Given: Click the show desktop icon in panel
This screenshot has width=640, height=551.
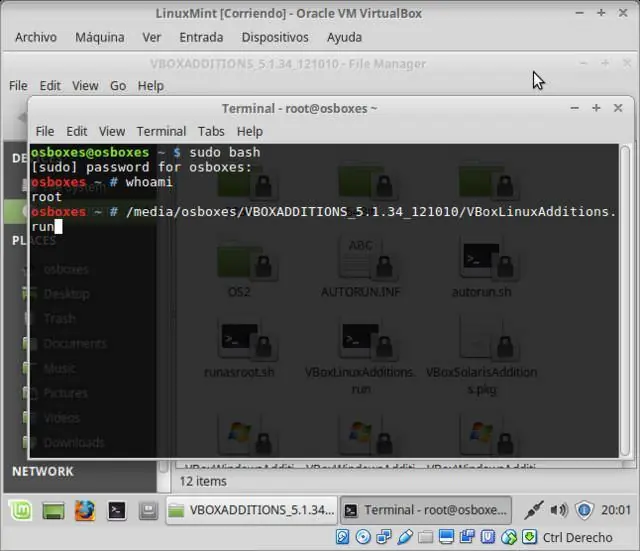Looking at the screenshot, I should (x=53, y=511).
